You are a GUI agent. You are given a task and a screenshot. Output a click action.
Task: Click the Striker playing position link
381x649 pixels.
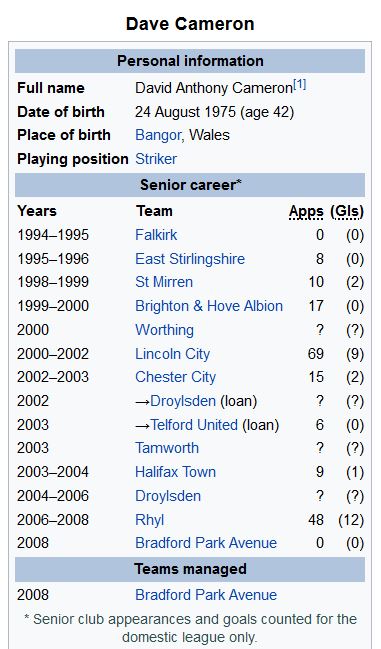coord(156,159)
